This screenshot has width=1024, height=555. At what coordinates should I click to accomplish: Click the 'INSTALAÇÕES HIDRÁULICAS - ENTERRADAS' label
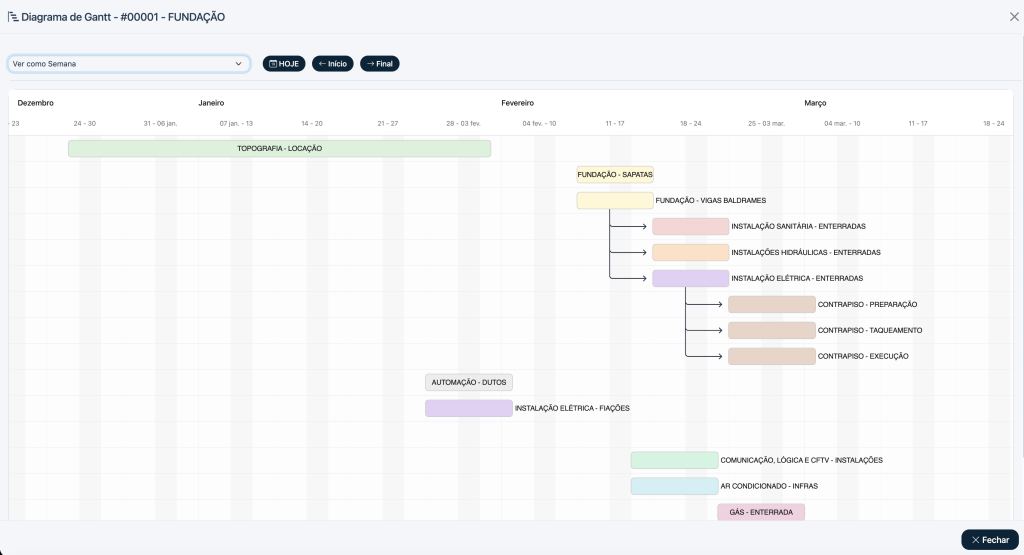pos(806,252)
